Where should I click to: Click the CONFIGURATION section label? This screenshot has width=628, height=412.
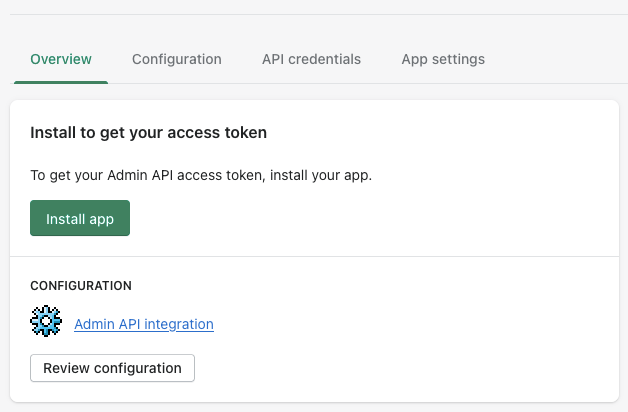81,286
